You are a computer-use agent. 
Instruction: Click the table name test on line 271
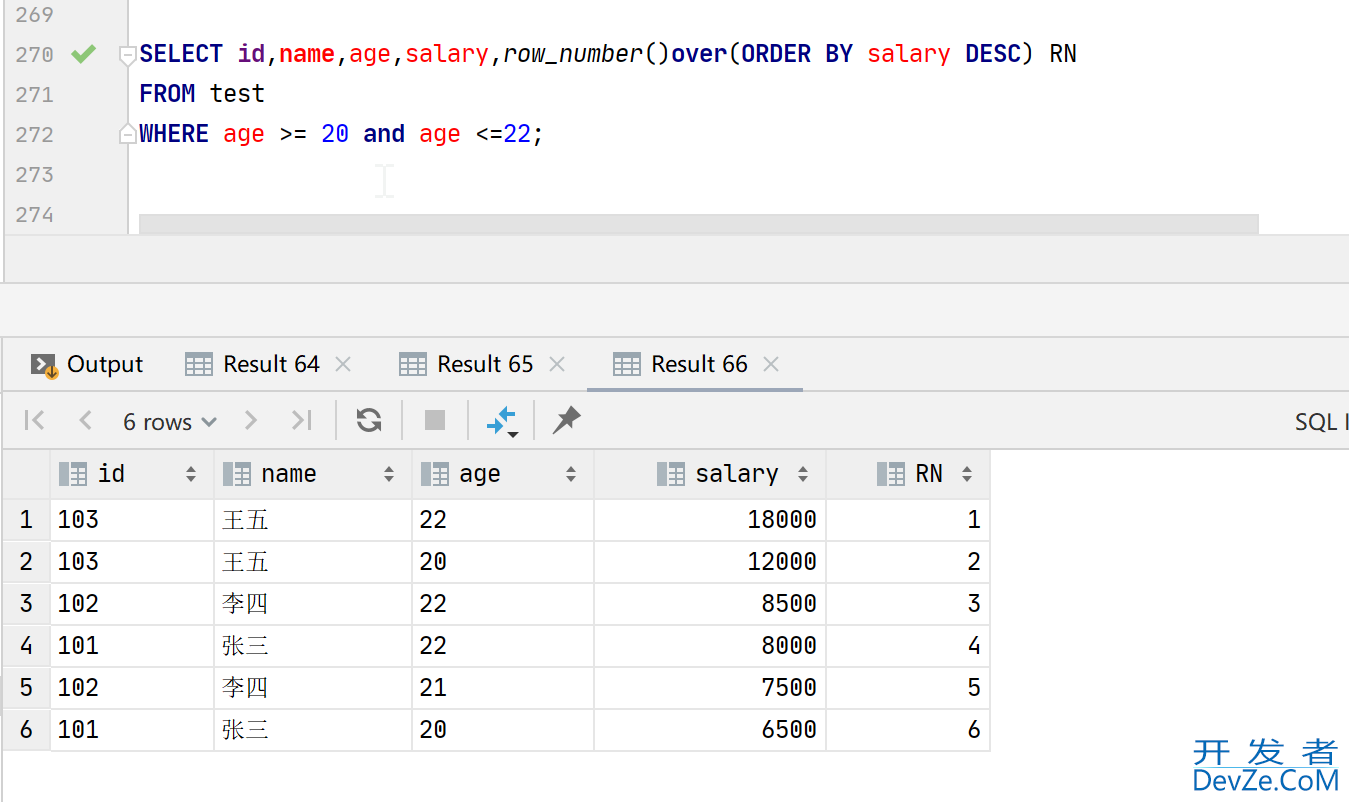[237, 94]
